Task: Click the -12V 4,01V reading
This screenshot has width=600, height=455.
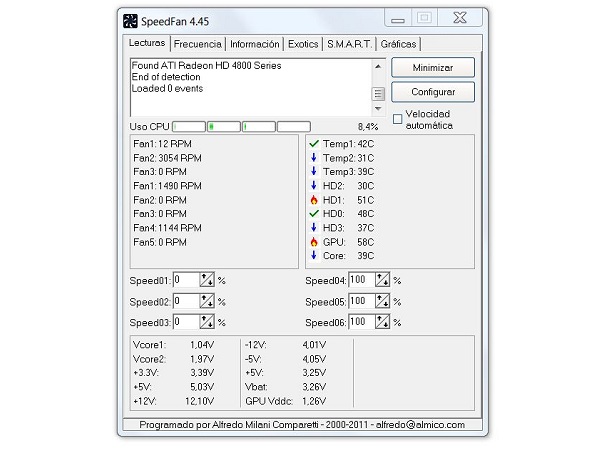Action: 285,345
